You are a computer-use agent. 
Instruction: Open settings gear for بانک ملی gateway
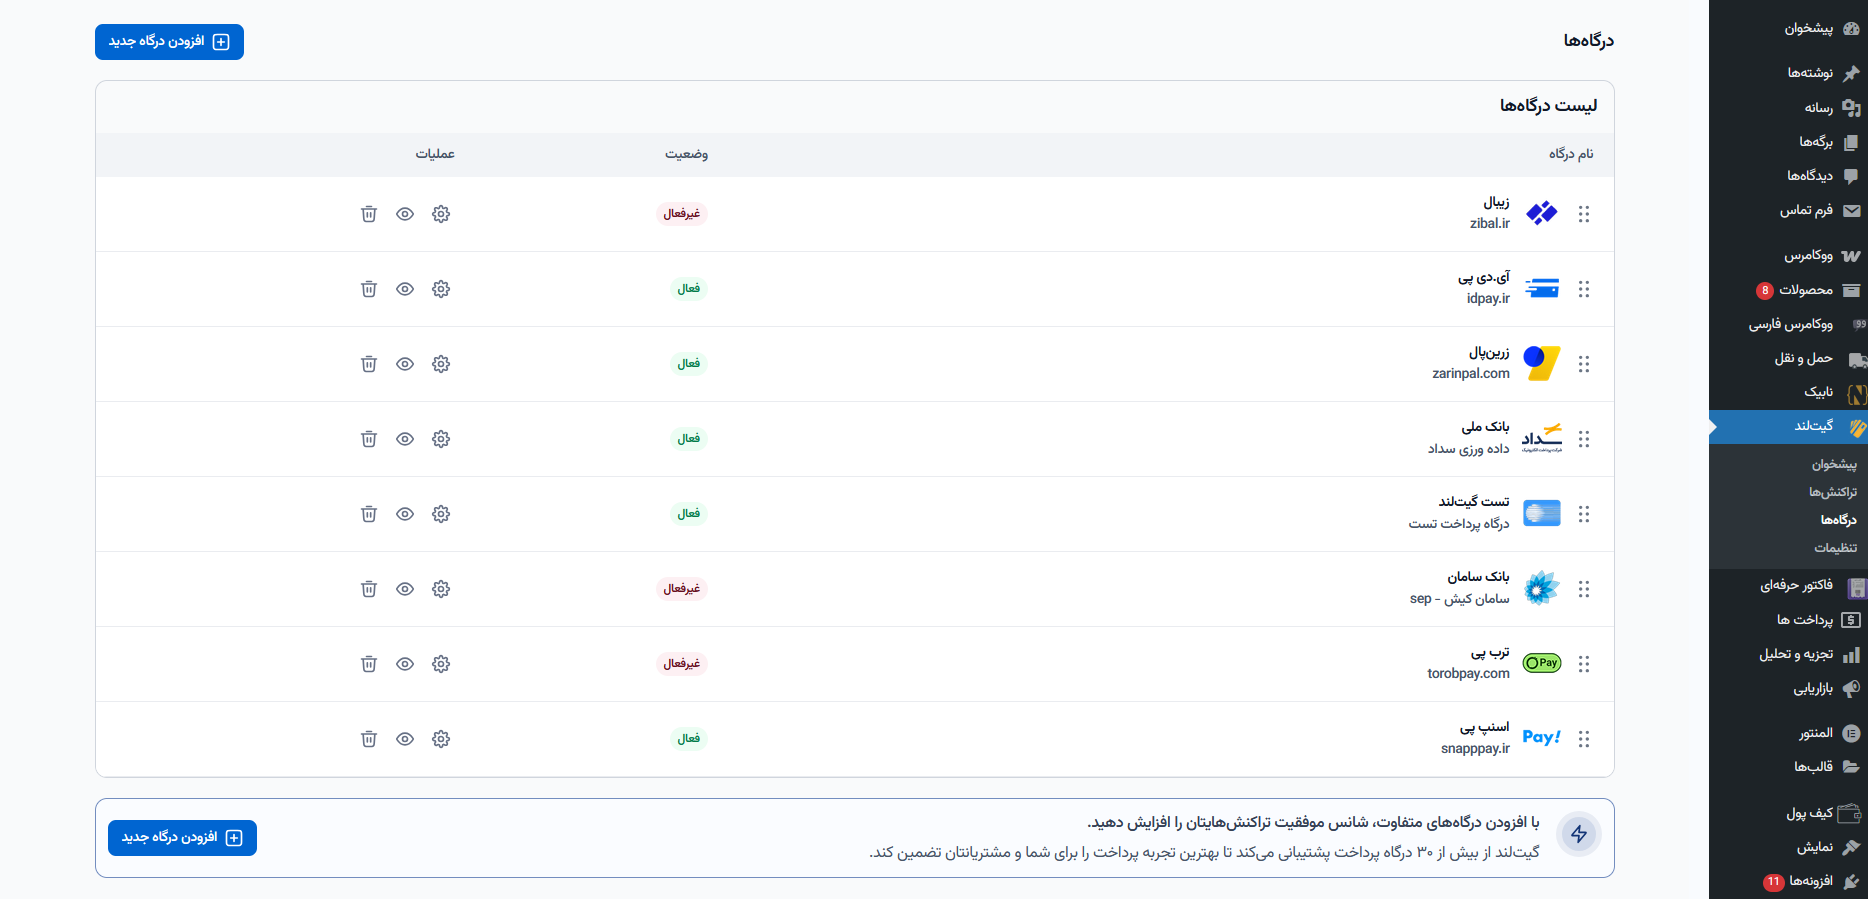pos(441,439)
